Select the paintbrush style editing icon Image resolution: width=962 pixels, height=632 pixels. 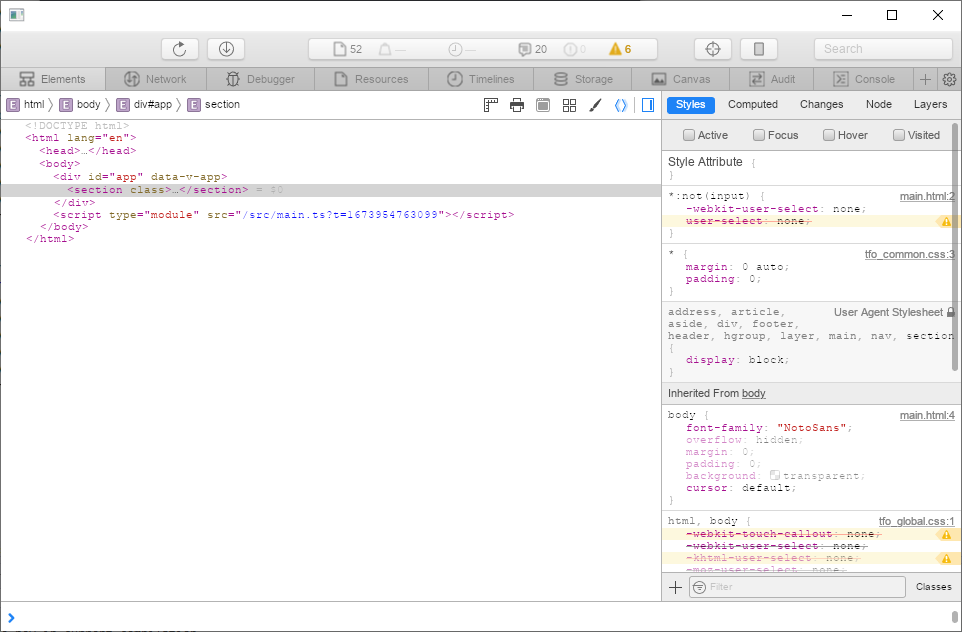(595, 104)
